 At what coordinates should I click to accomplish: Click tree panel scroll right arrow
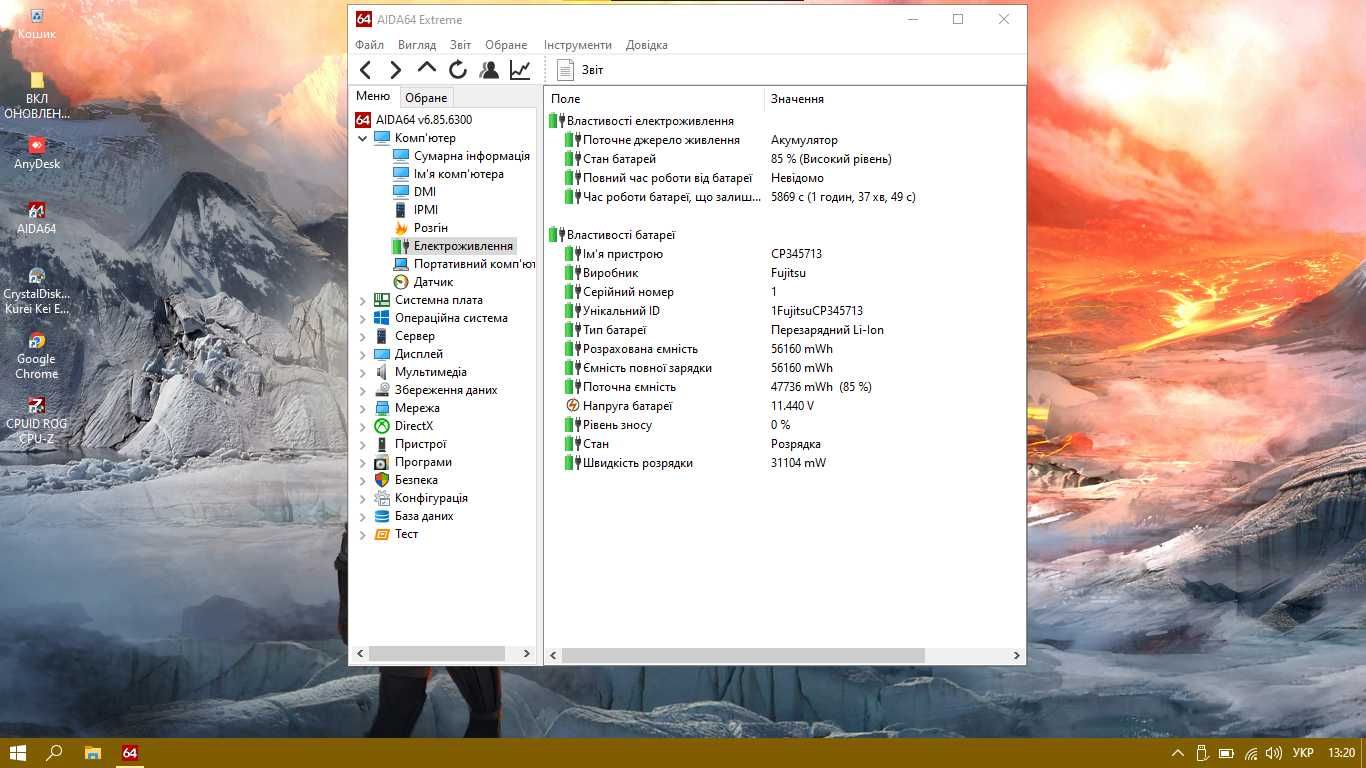point(527,653)
